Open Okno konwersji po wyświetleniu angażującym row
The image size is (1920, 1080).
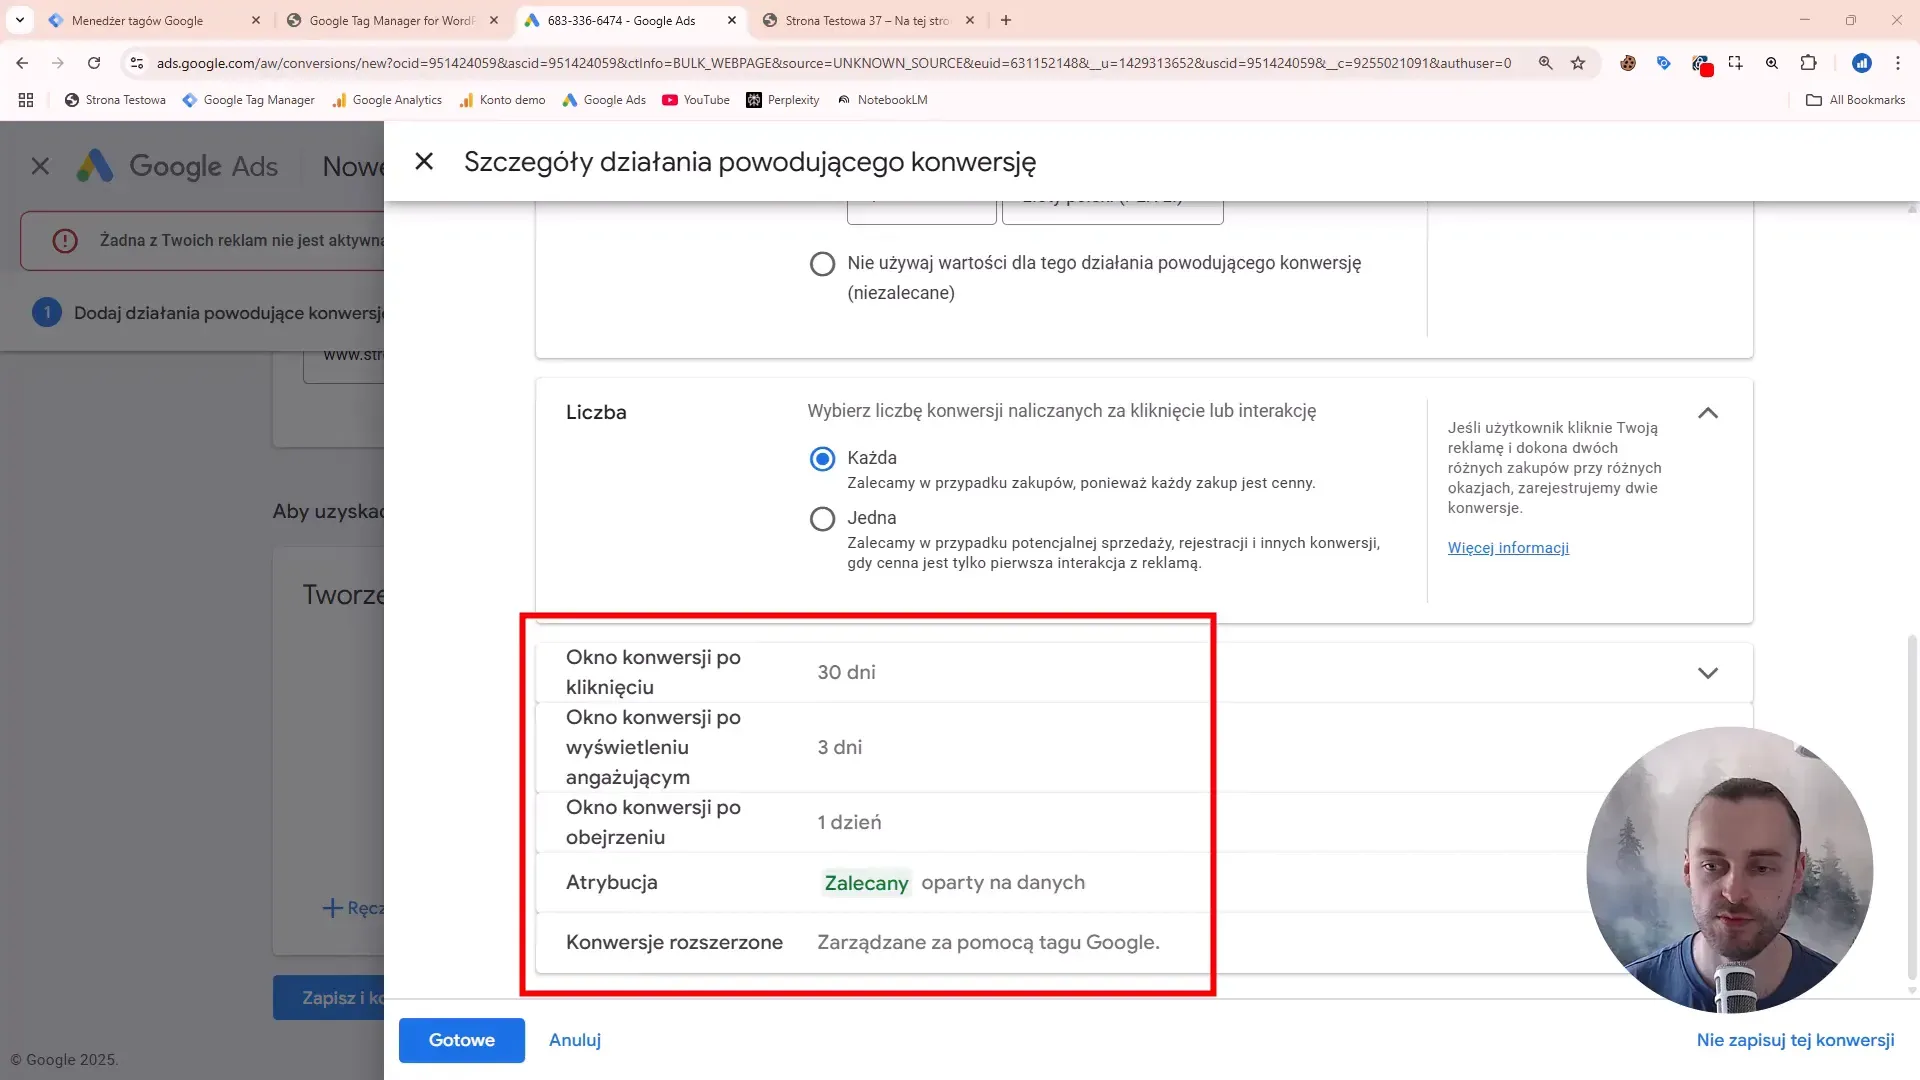[1143, 748]
